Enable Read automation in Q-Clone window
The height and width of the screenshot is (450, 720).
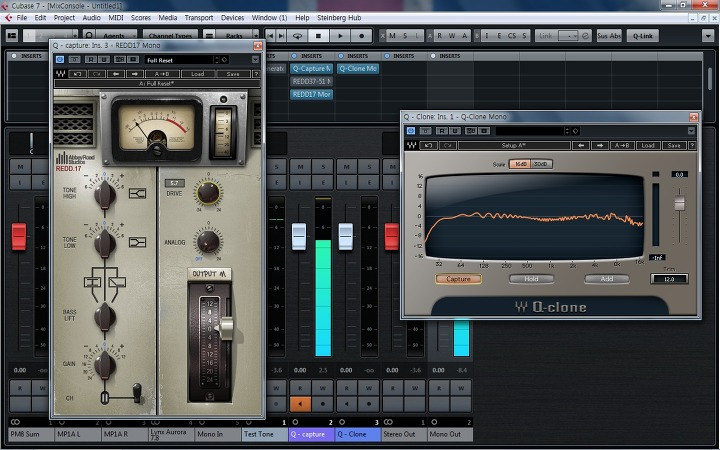pyautogui.click(x=442, y=131)
